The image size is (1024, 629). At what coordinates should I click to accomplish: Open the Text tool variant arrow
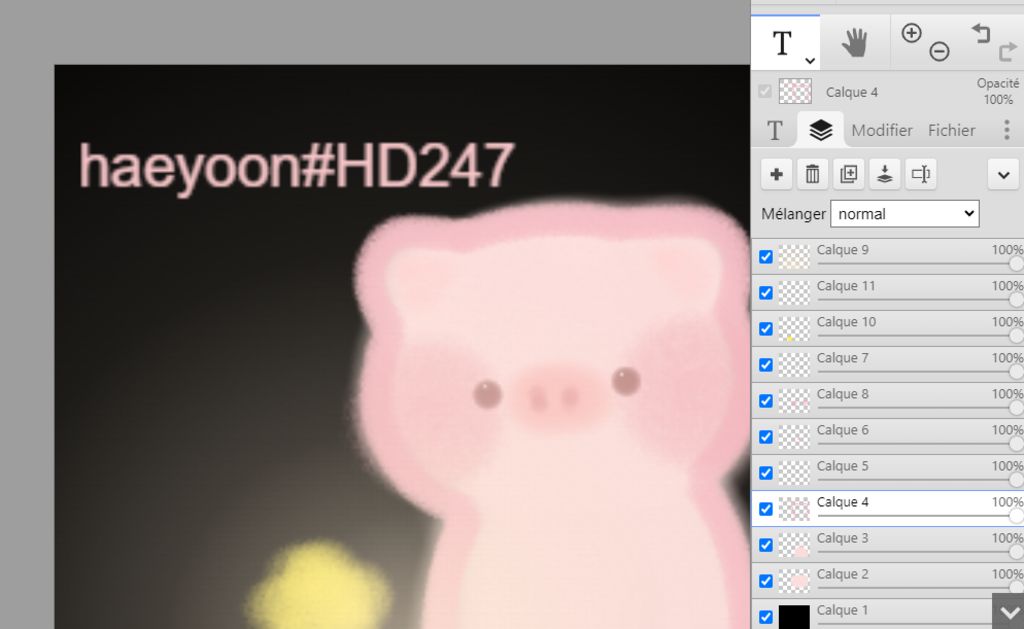tap(810, 61)
